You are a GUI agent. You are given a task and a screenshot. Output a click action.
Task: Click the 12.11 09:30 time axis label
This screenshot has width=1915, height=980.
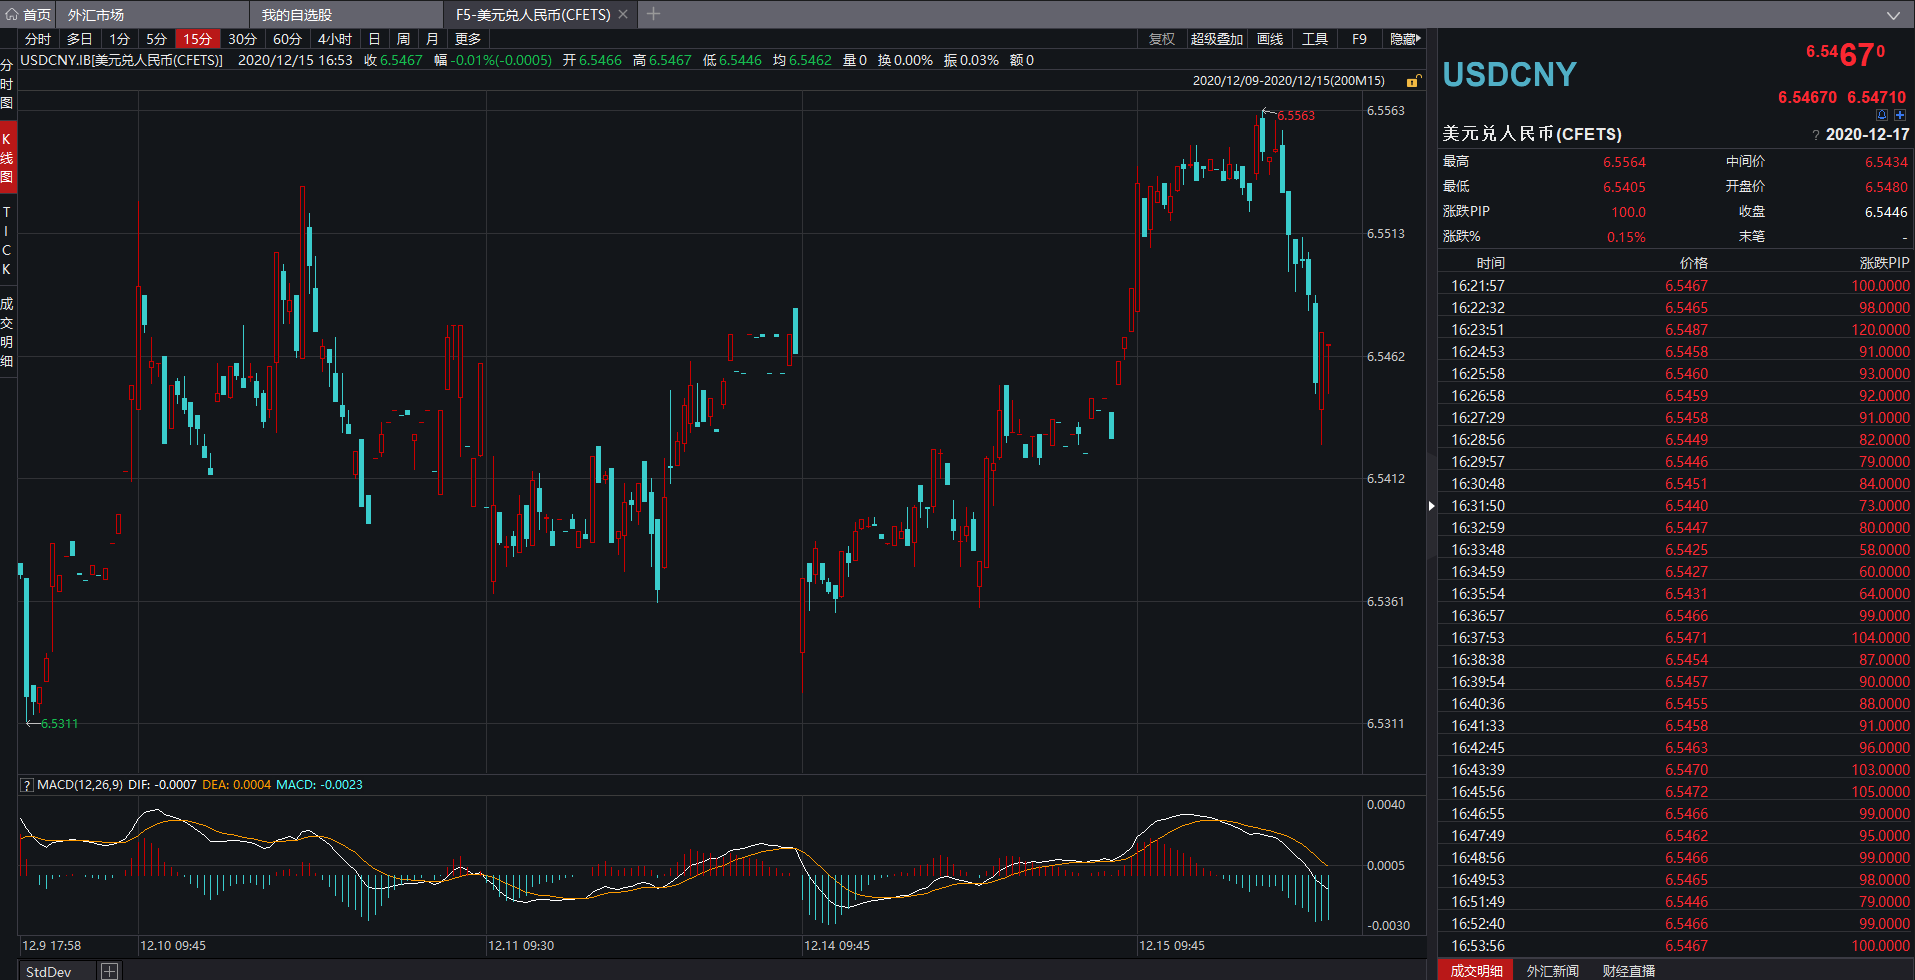click(521, 946)
